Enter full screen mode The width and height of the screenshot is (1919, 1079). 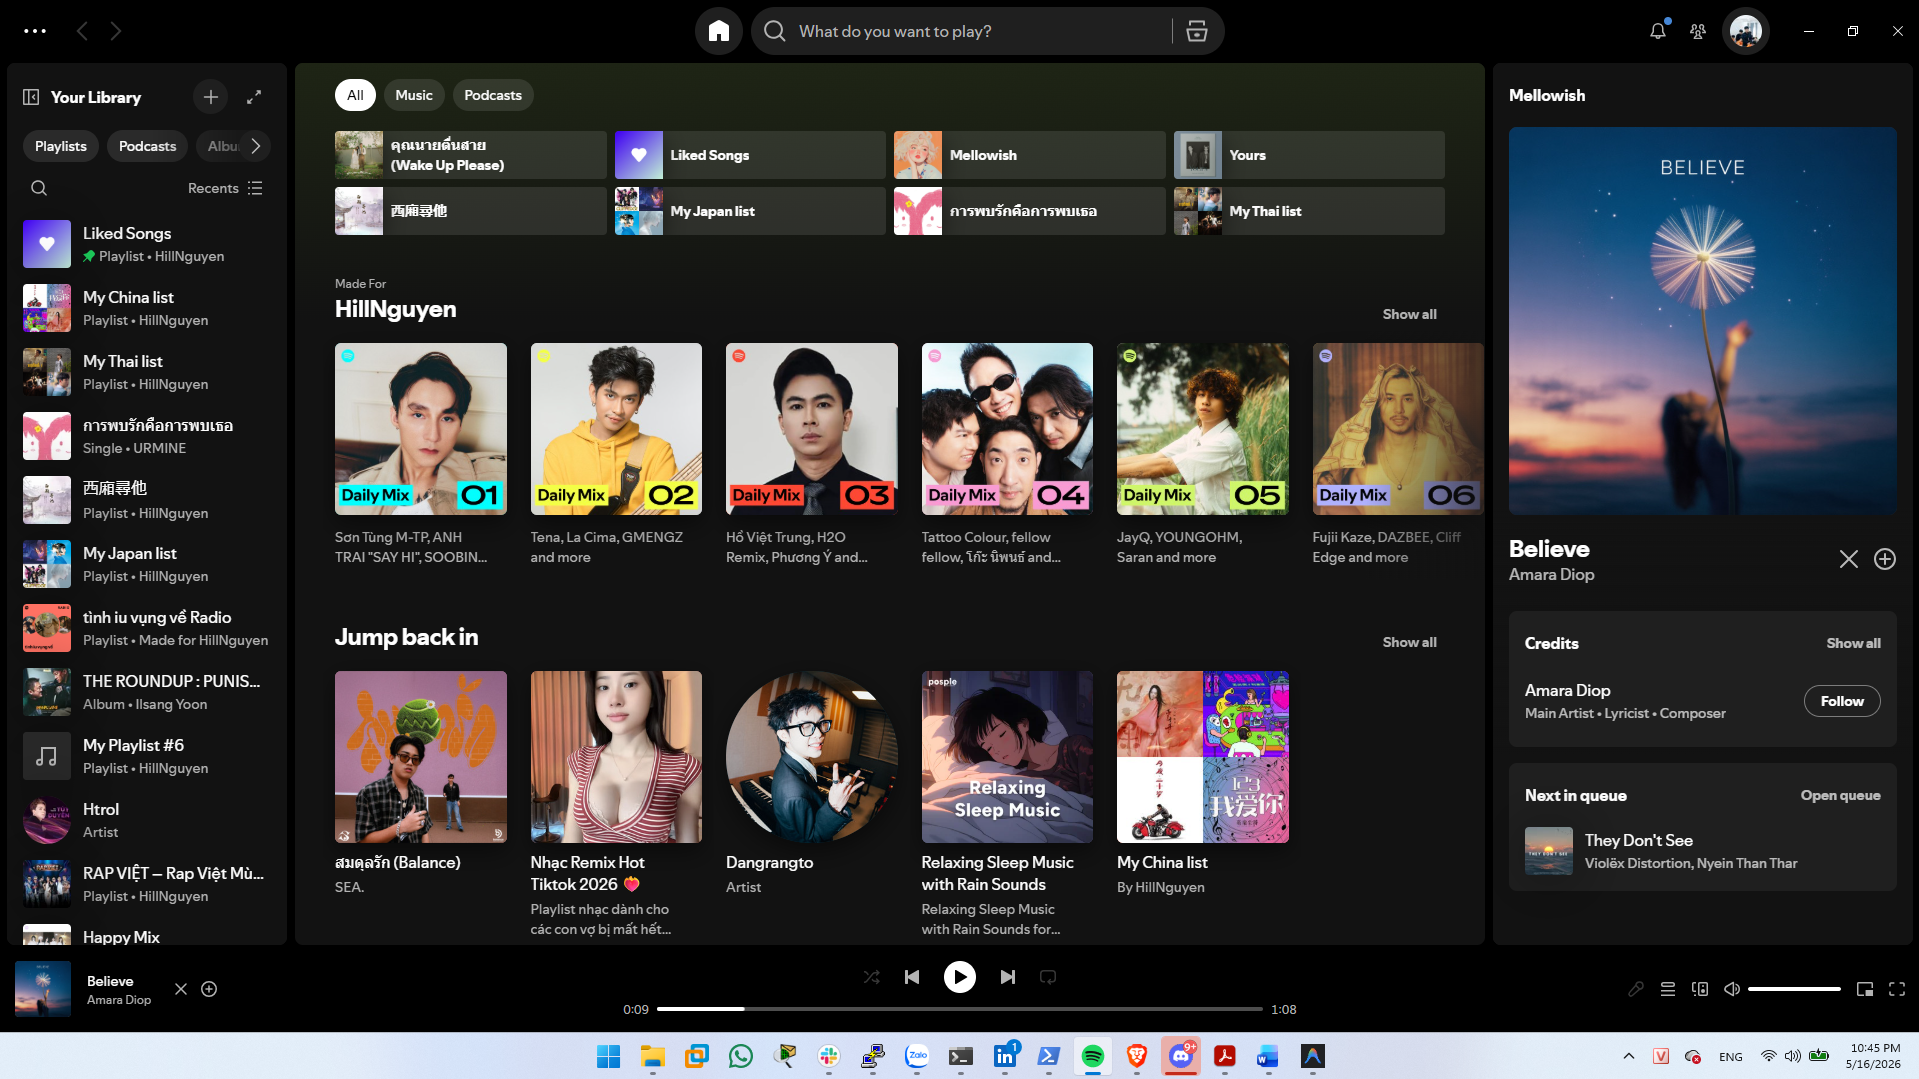pos(1897,989)
